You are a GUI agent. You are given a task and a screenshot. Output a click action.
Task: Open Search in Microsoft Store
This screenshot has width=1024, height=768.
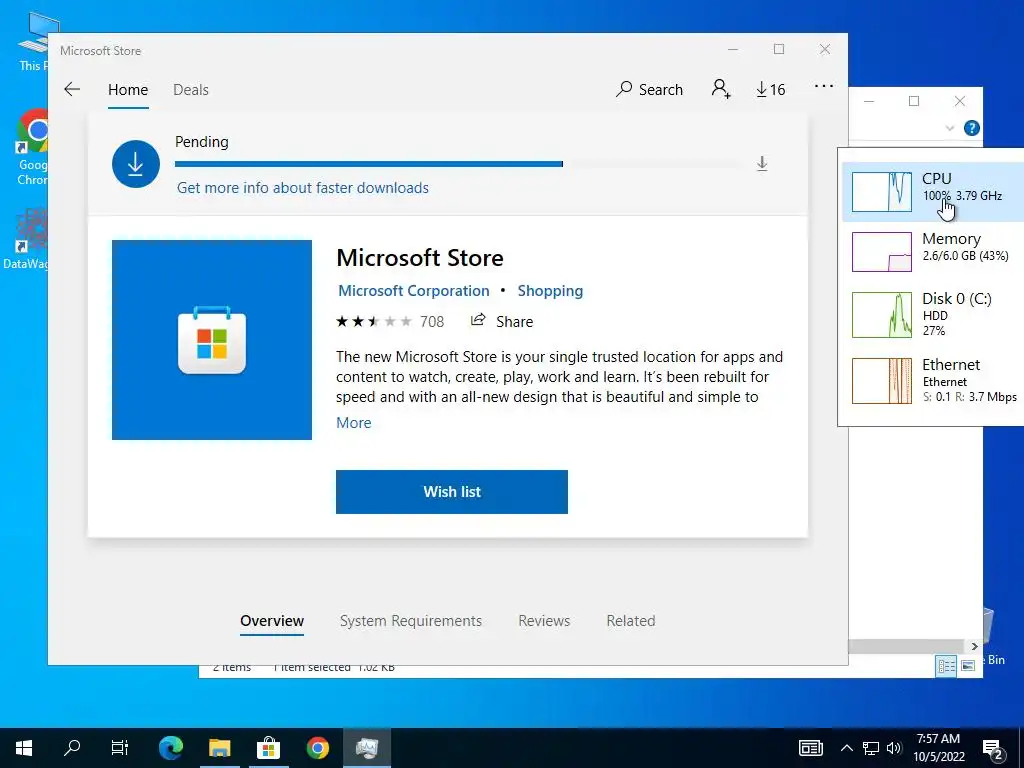(x=649, y=89)
